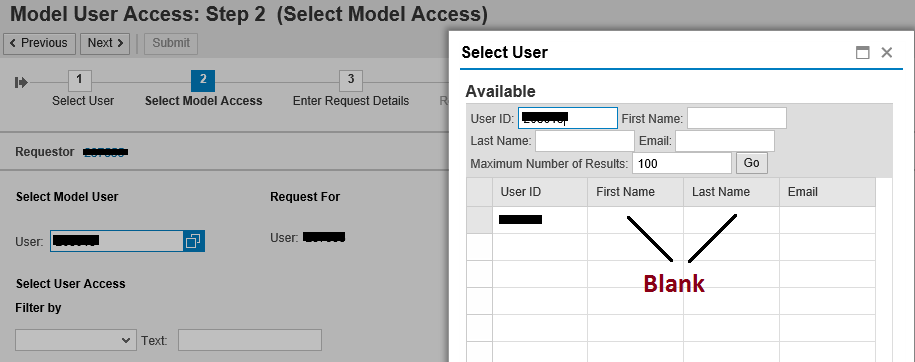Click the Last Name search field
The image size is (915, 362).
[585, 141]
